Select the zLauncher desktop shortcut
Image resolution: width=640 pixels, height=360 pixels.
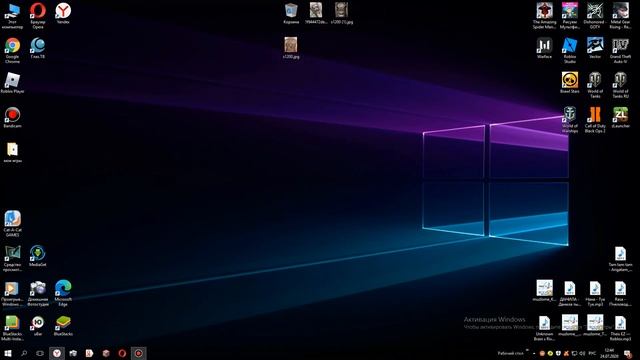point(620,117)
